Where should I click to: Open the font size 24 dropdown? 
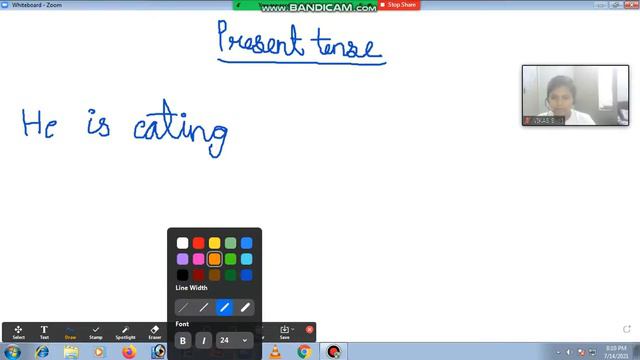(x=234, y=340)
